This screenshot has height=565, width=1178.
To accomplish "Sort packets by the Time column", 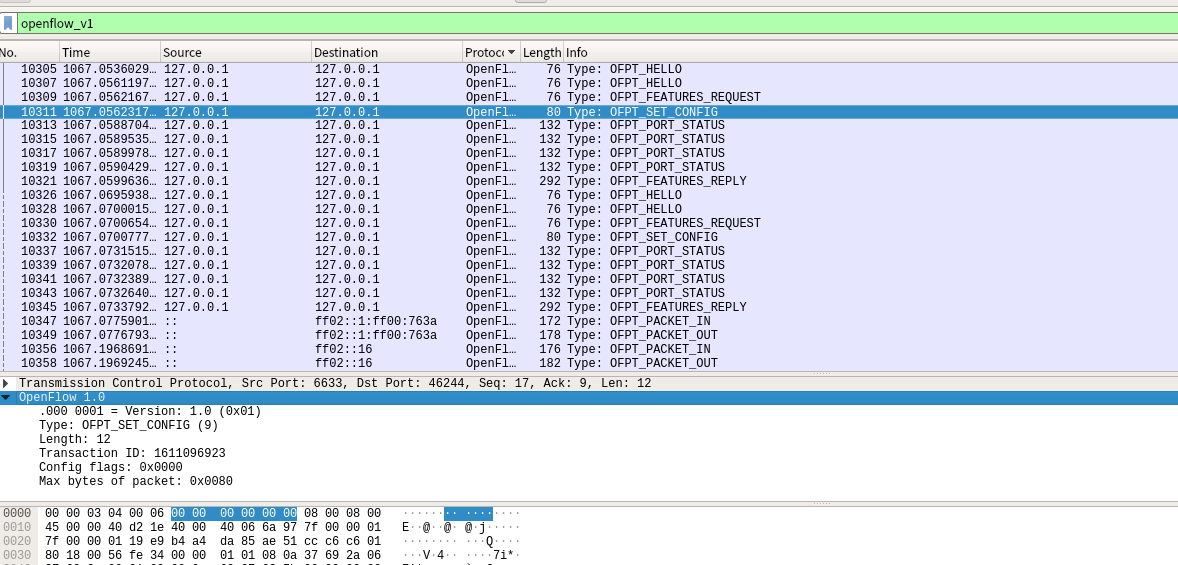I will coord(110,53).
